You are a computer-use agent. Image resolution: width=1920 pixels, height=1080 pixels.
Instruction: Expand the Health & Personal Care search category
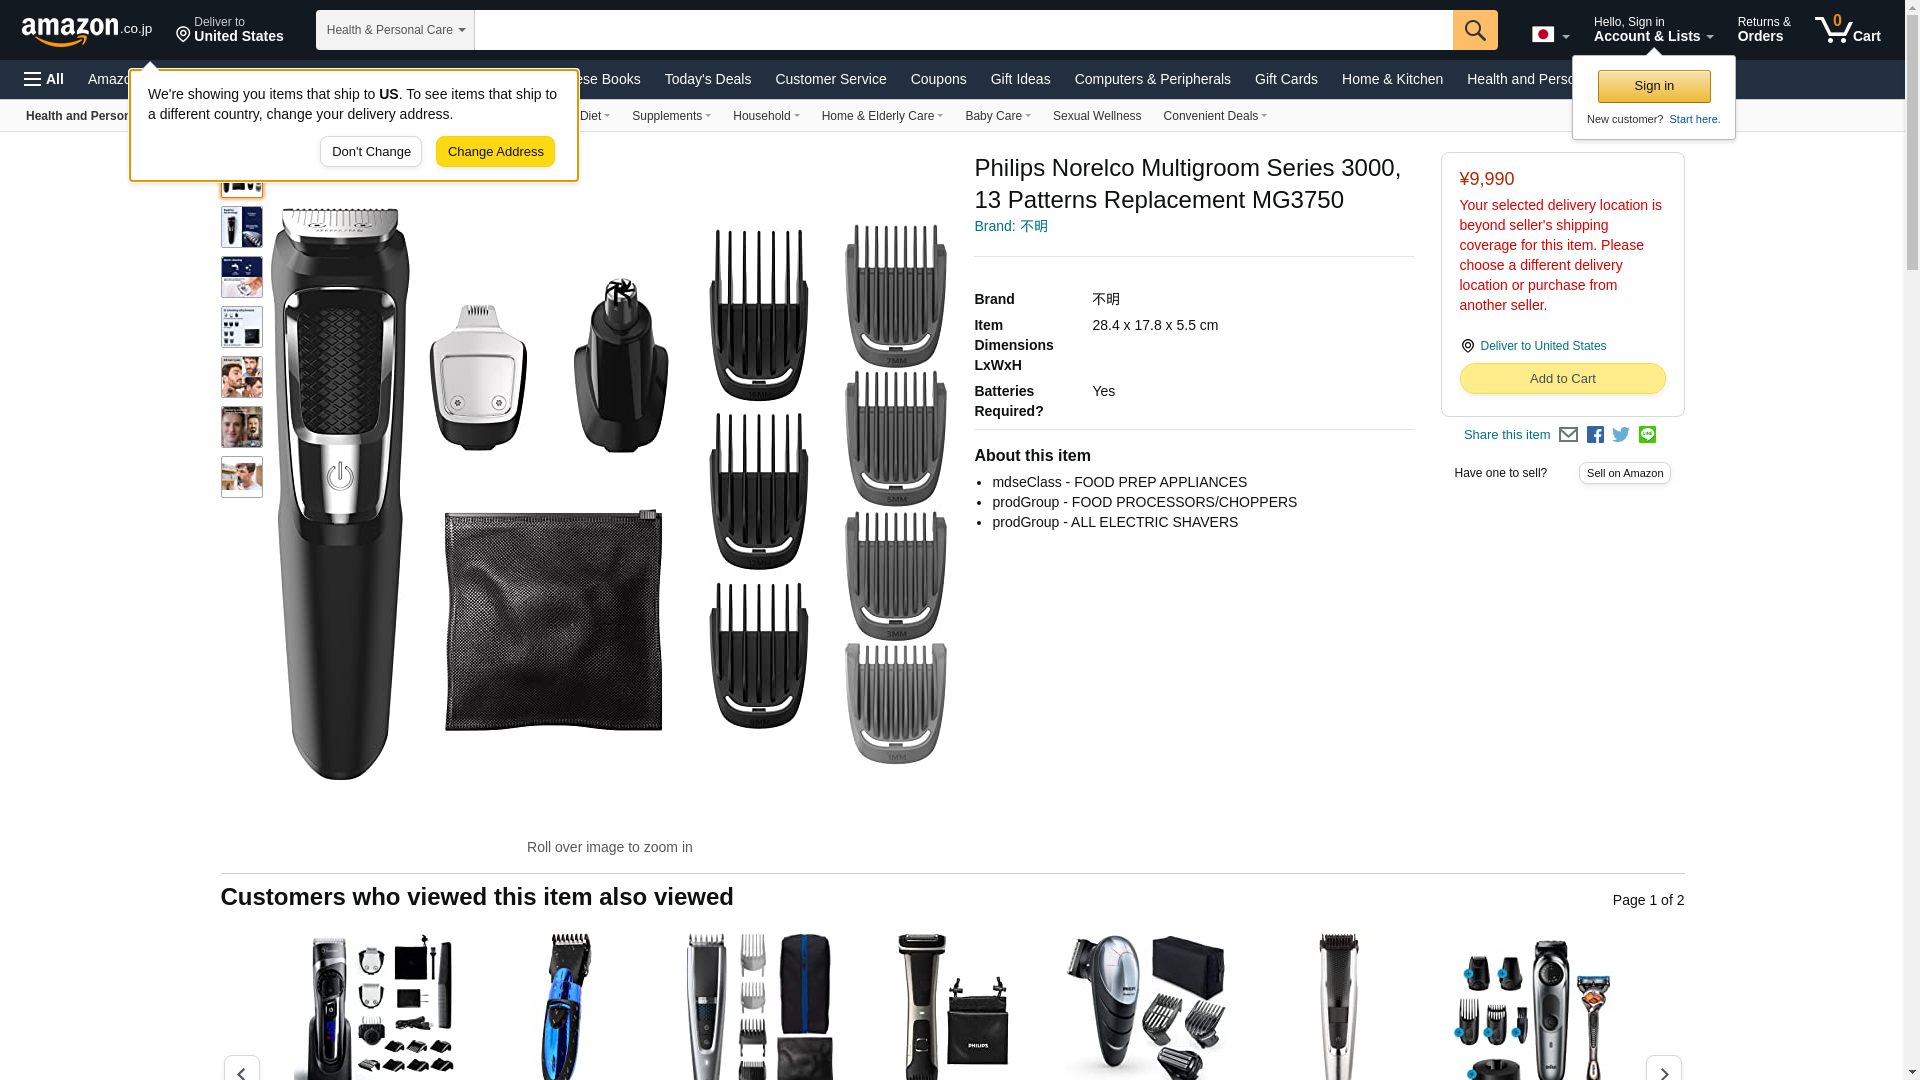[x=395, y=30]
